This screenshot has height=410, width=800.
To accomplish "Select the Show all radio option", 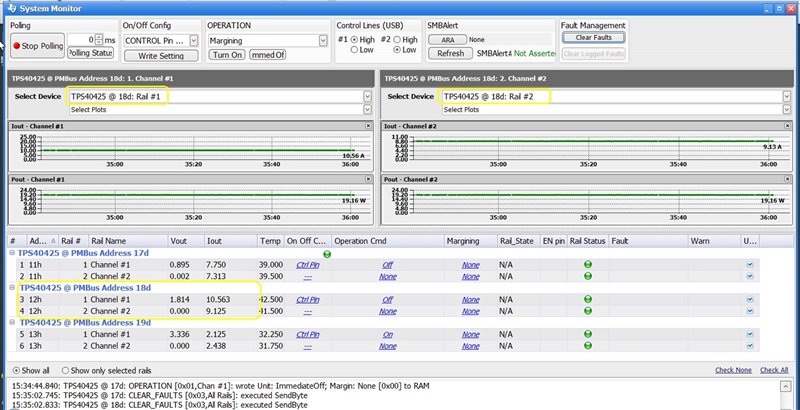I will click(x=16, y=371).
